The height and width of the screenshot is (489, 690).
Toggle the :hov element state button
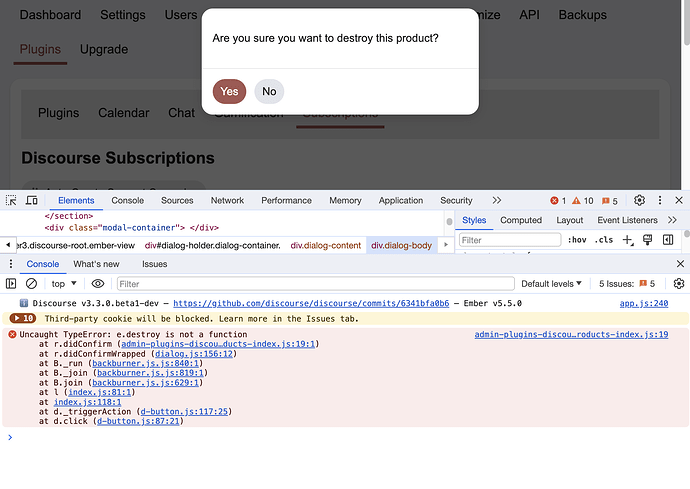pos(577,240)
